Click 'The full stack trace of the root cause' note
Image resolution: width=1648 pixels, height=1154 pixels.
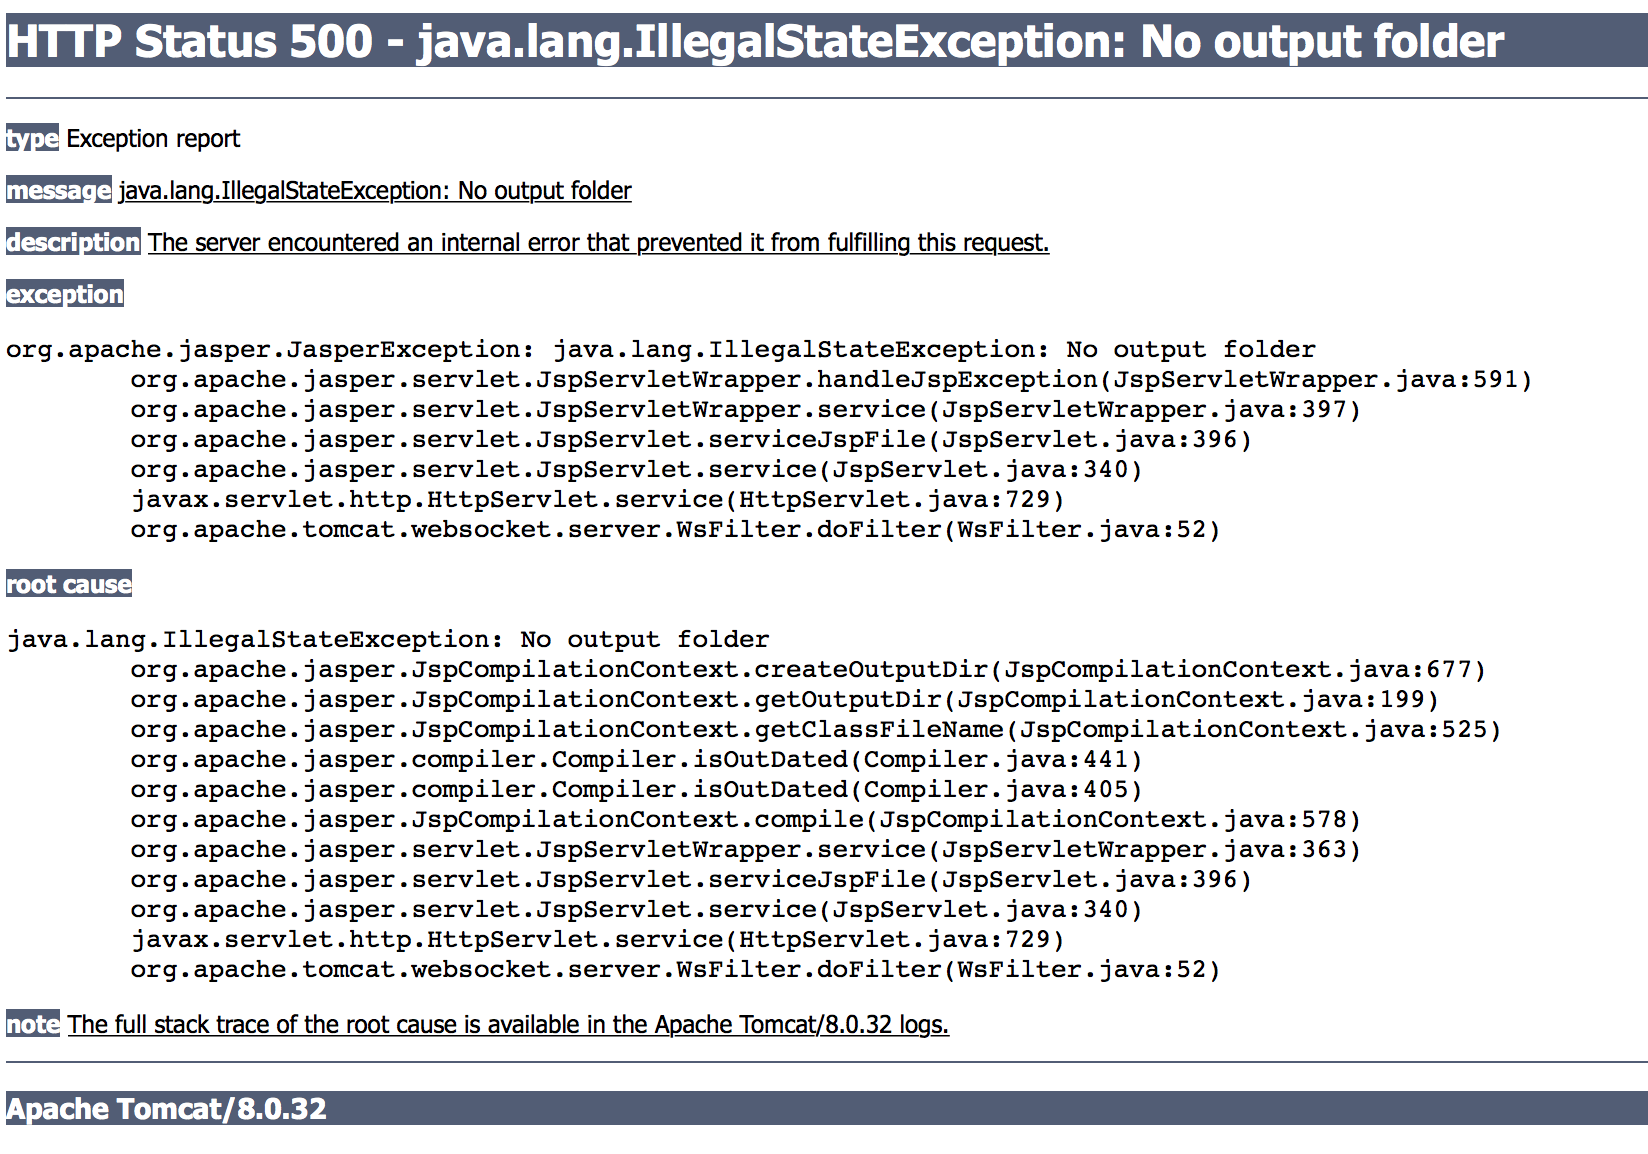[508, 1024]
